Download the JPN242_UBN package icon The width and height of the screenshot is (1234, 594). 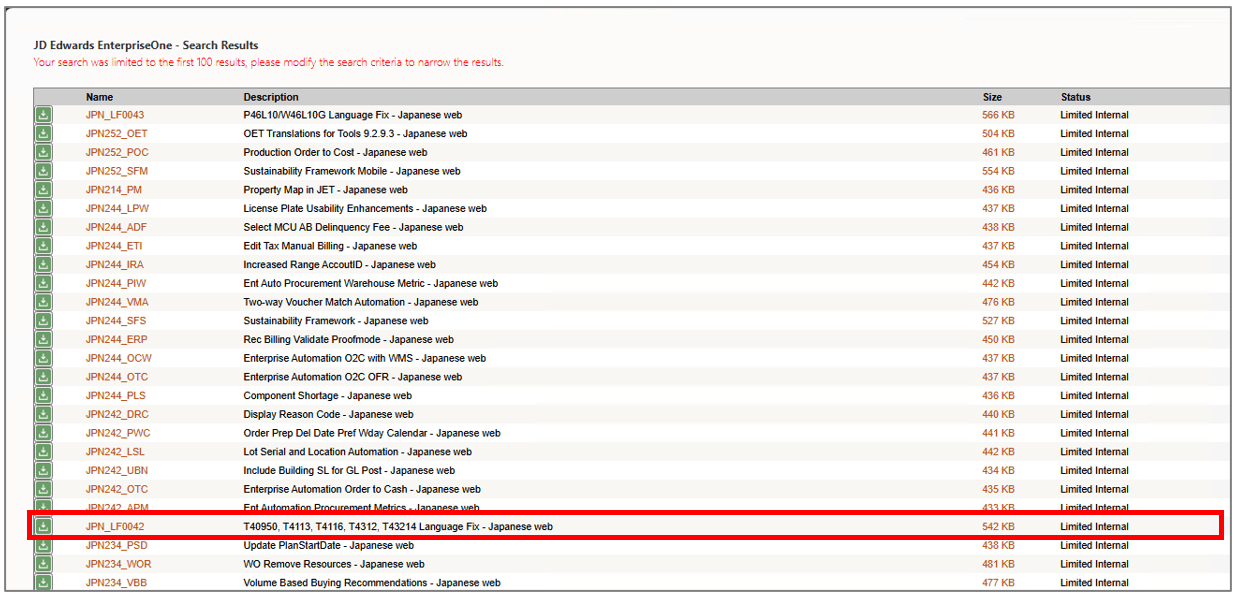[43, 470]
